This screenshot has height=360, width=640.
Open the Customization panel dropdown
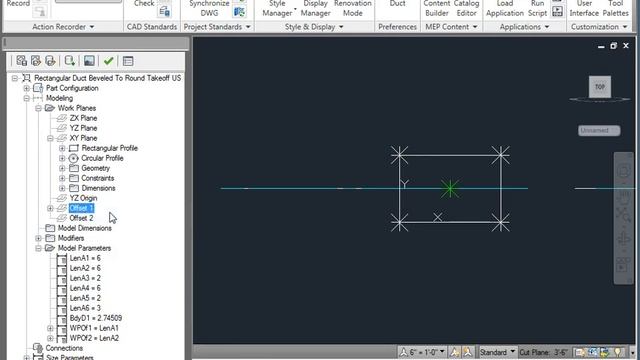click(625, 27)
